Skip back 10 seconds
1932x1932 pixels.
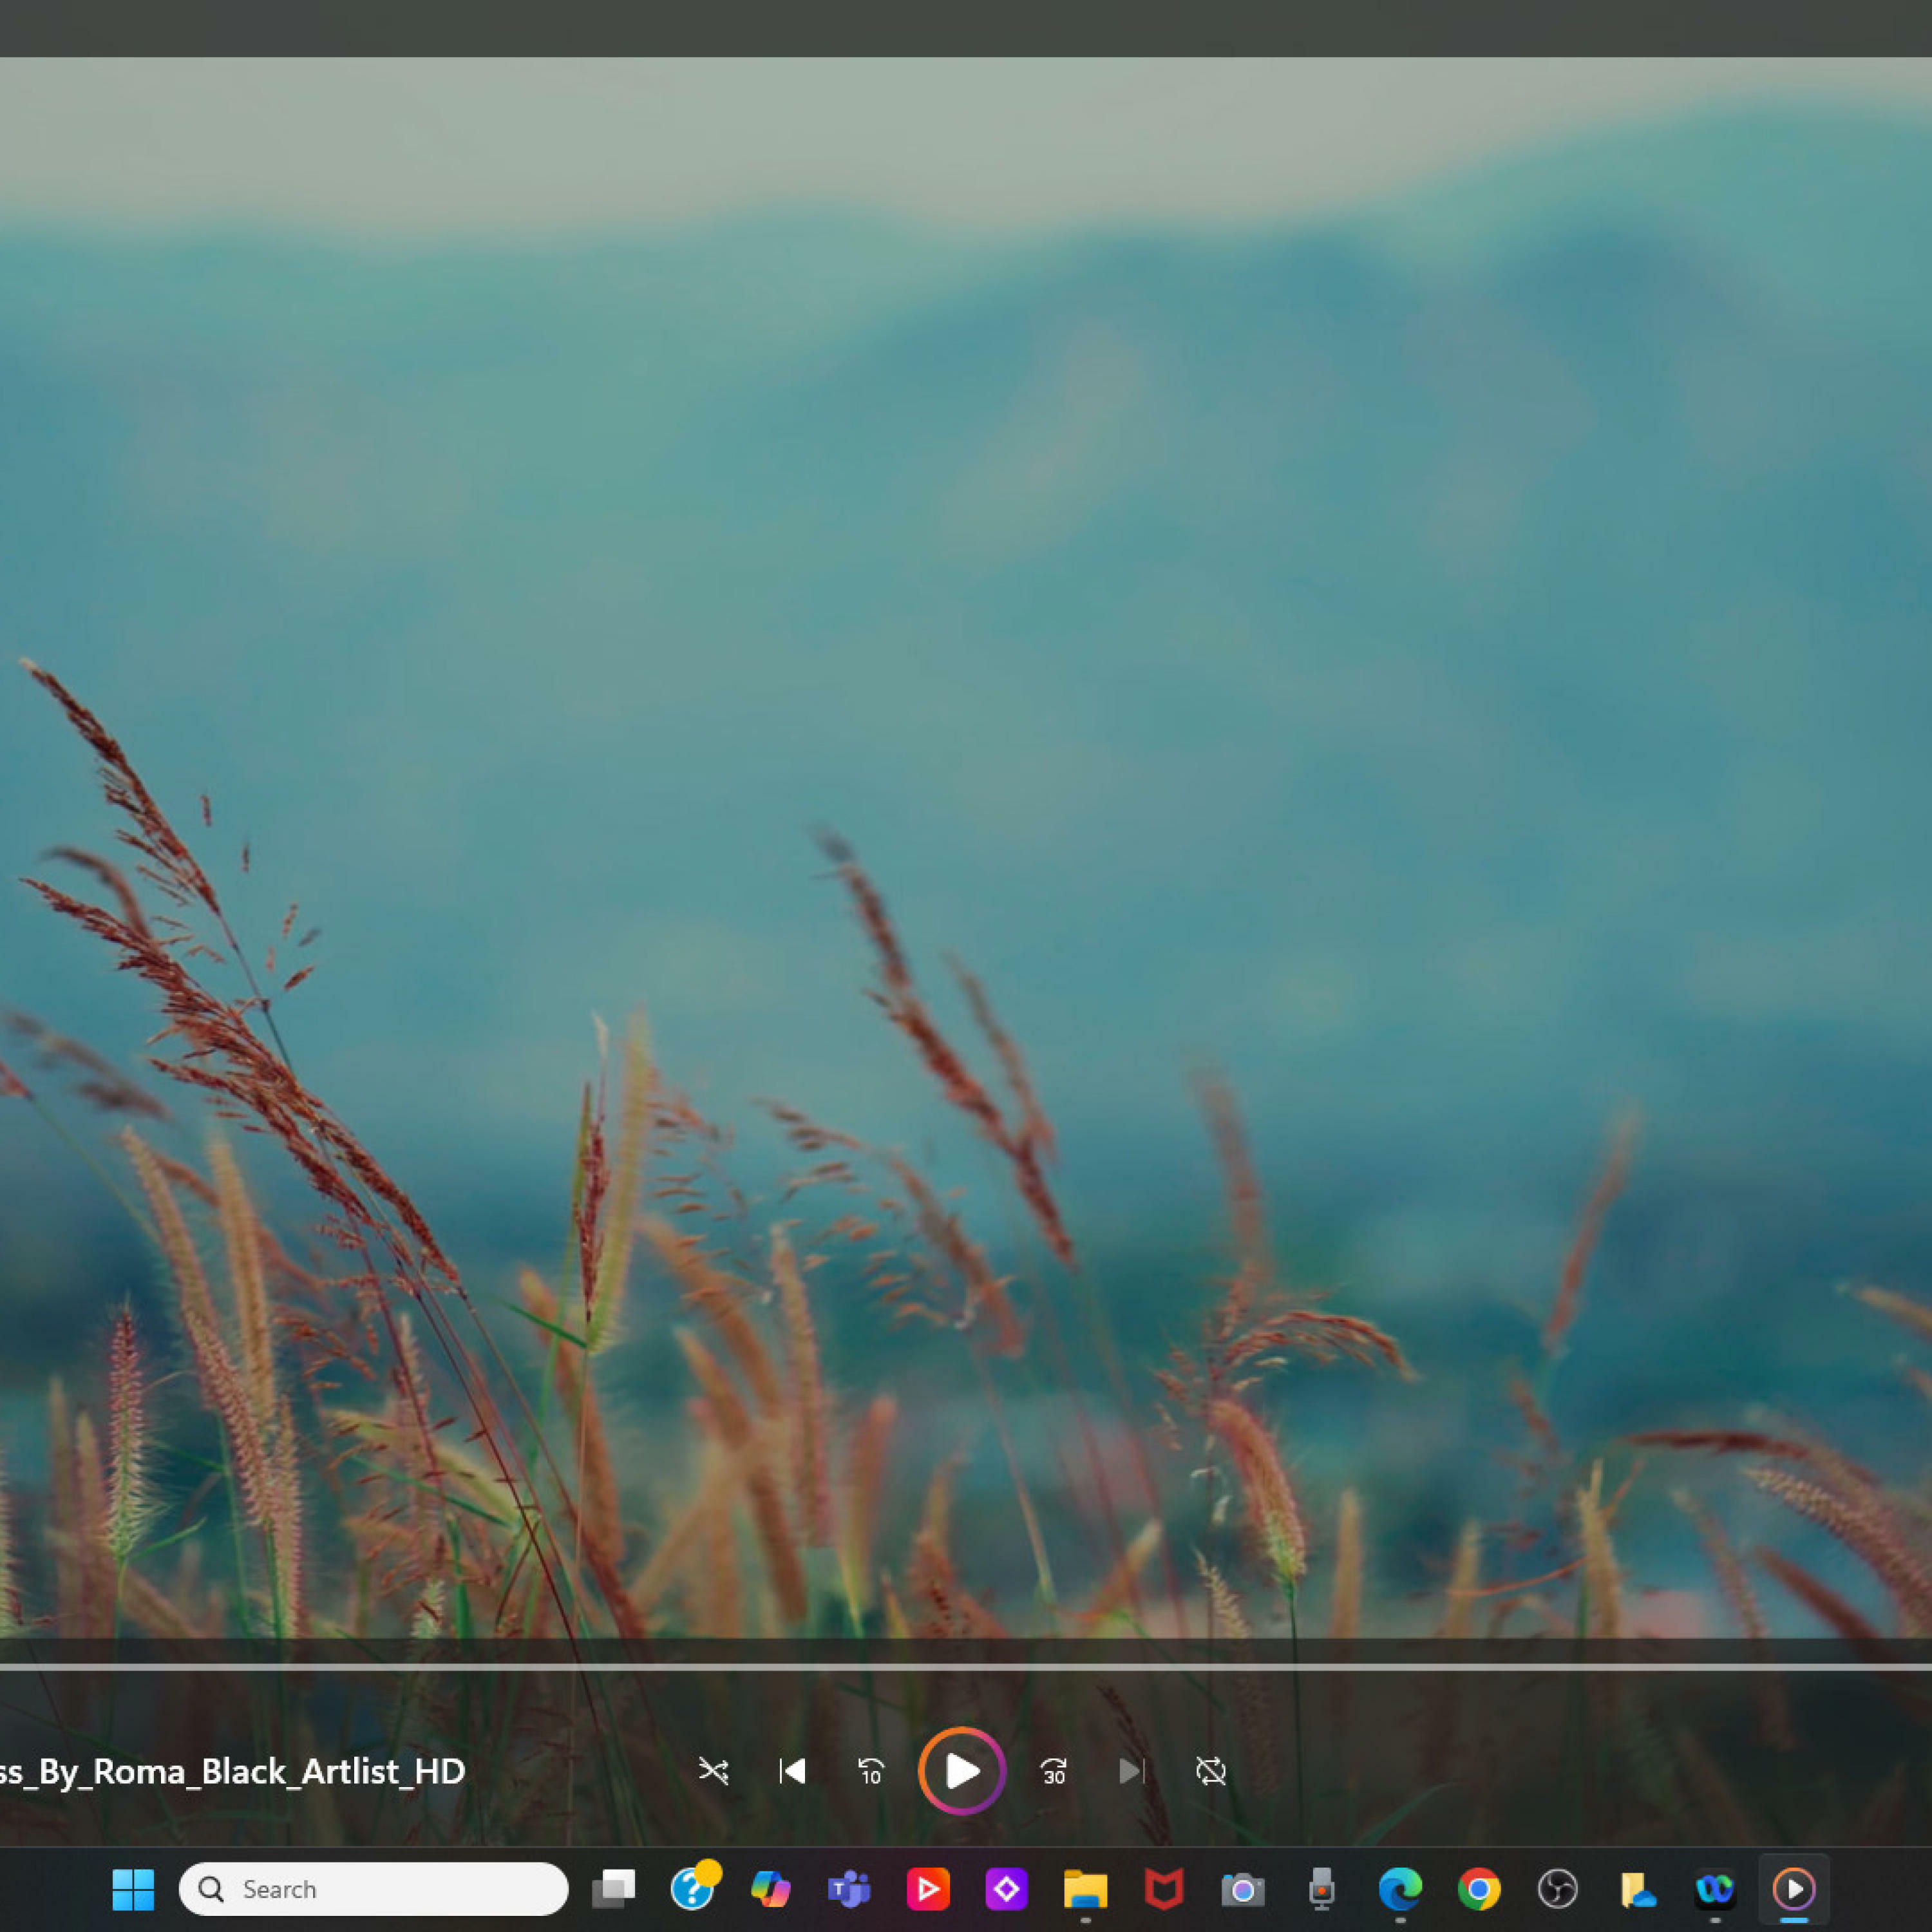tap(871, 1771)
